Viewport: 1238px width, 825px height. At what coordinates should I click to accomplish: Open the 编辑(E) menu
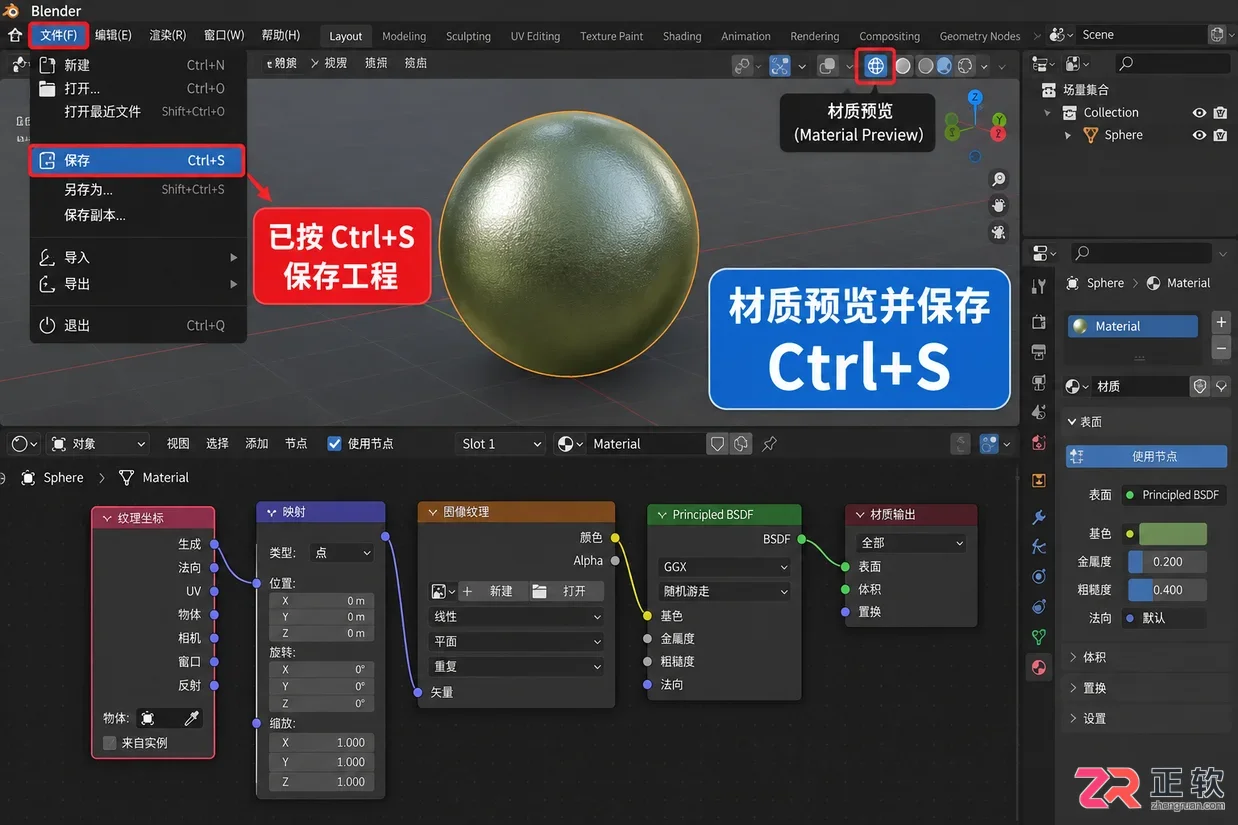(x=113, y=35)
